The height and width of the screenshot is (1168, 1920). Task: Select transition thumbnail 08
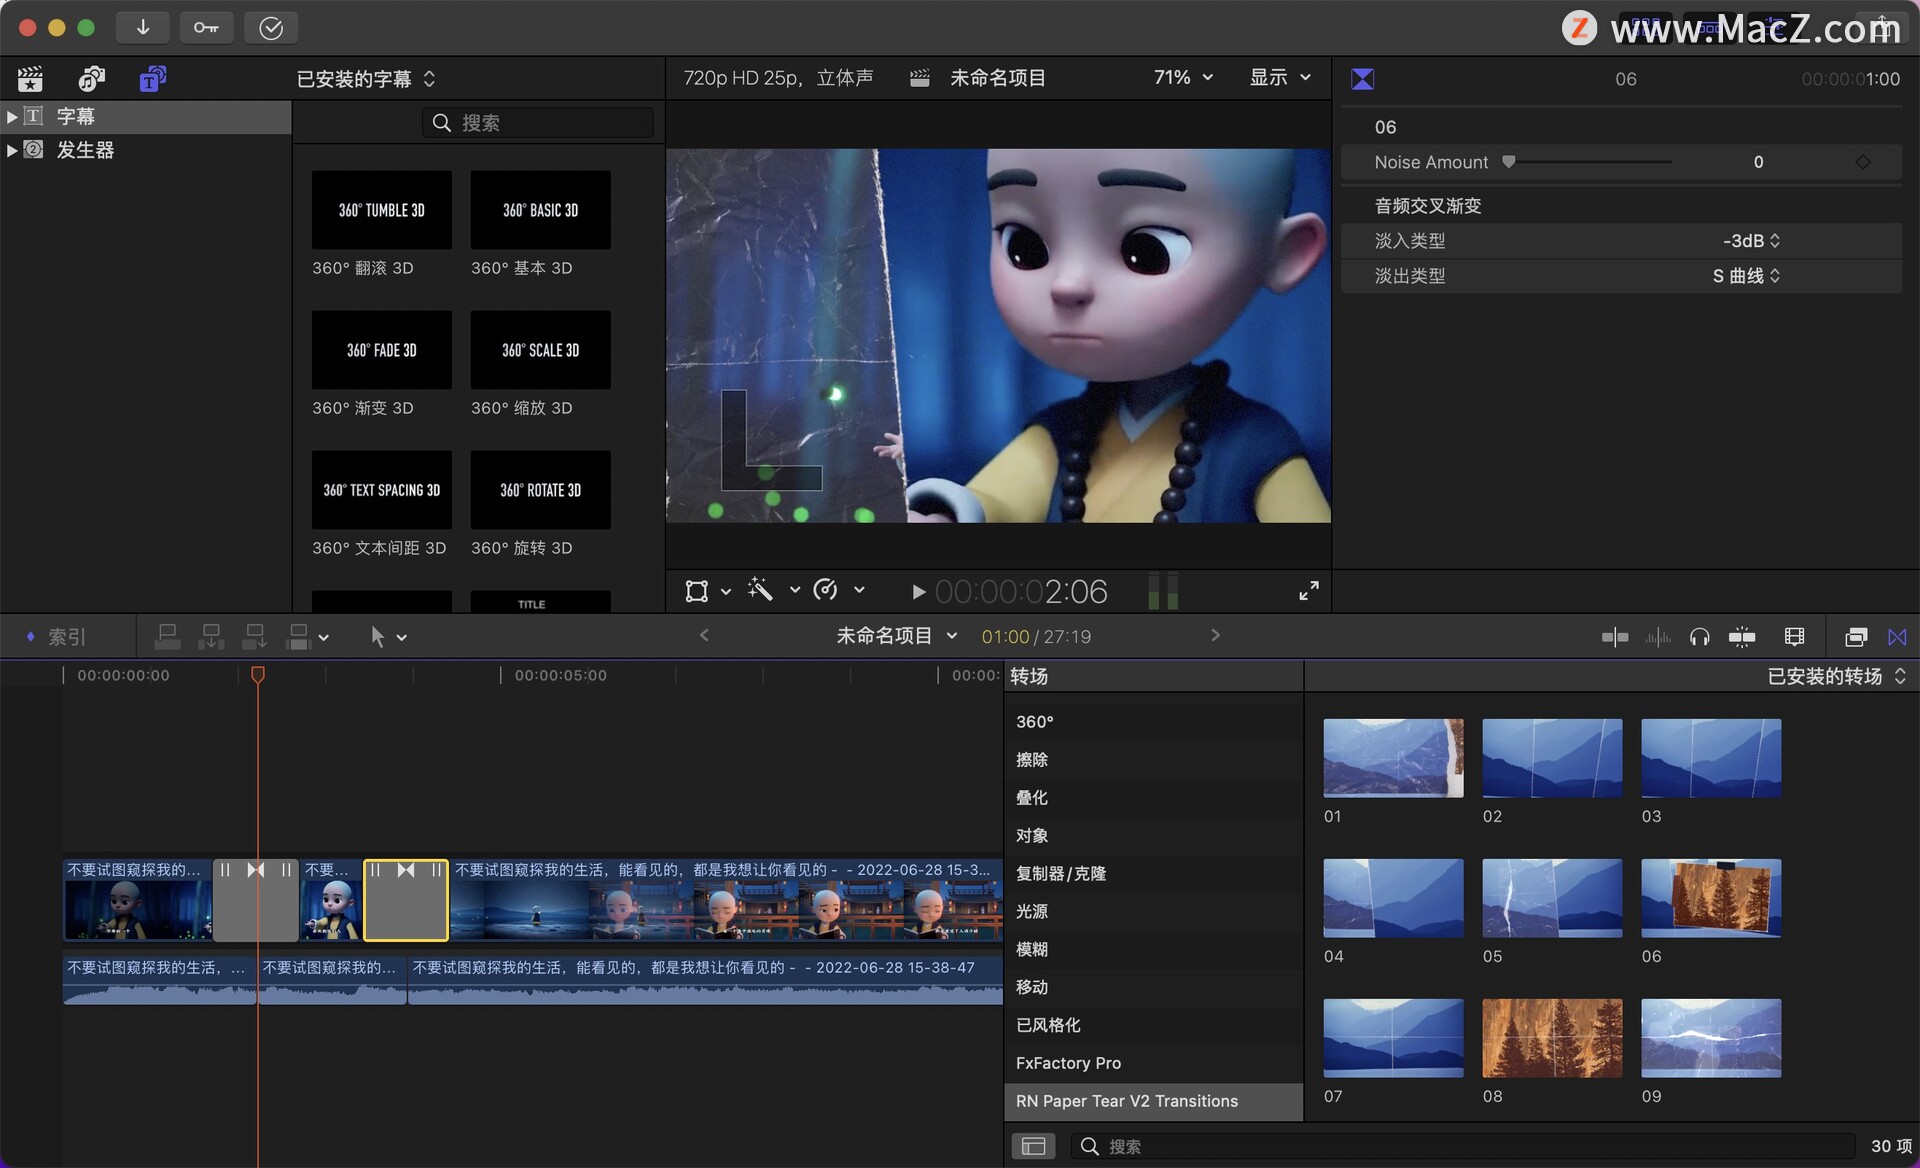(1551, 1038)
